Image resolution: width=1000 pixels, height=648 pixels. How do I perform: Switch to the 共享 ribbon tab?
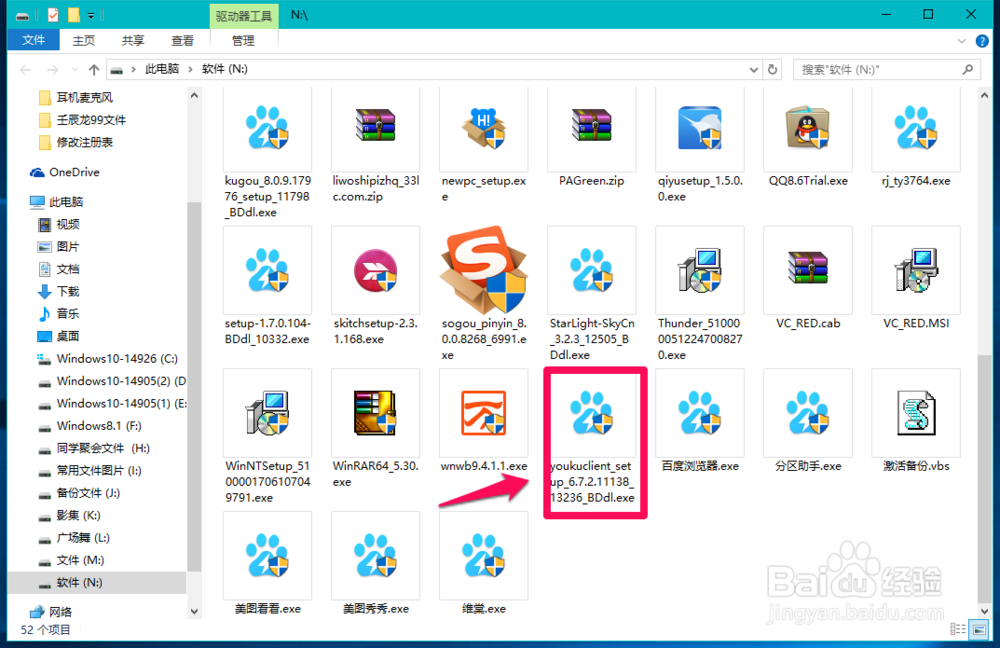click(133, 40)
